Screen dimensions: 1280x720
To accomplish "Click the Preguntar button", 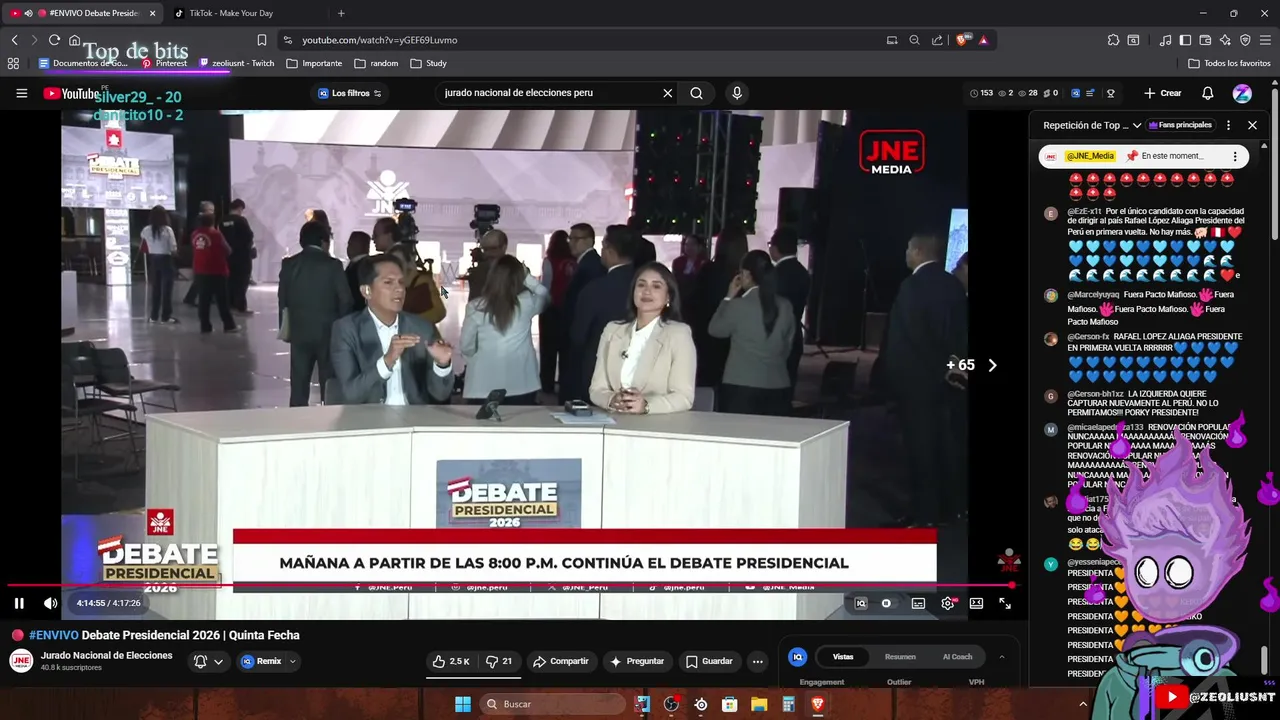I will click(x=637, y=661).
